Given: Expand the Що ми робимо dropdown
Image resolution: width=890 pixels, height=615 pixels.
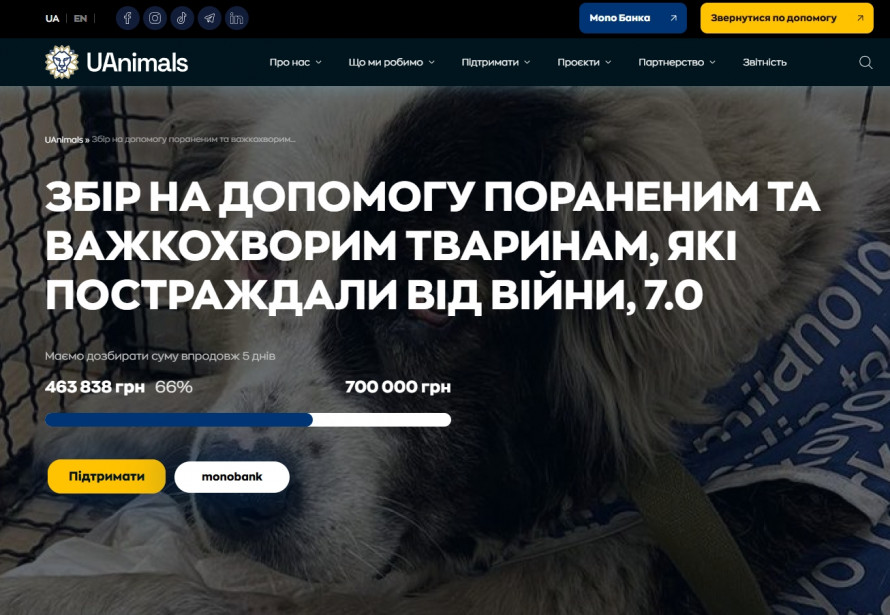Looking at the screenshot, I should 391,62.
